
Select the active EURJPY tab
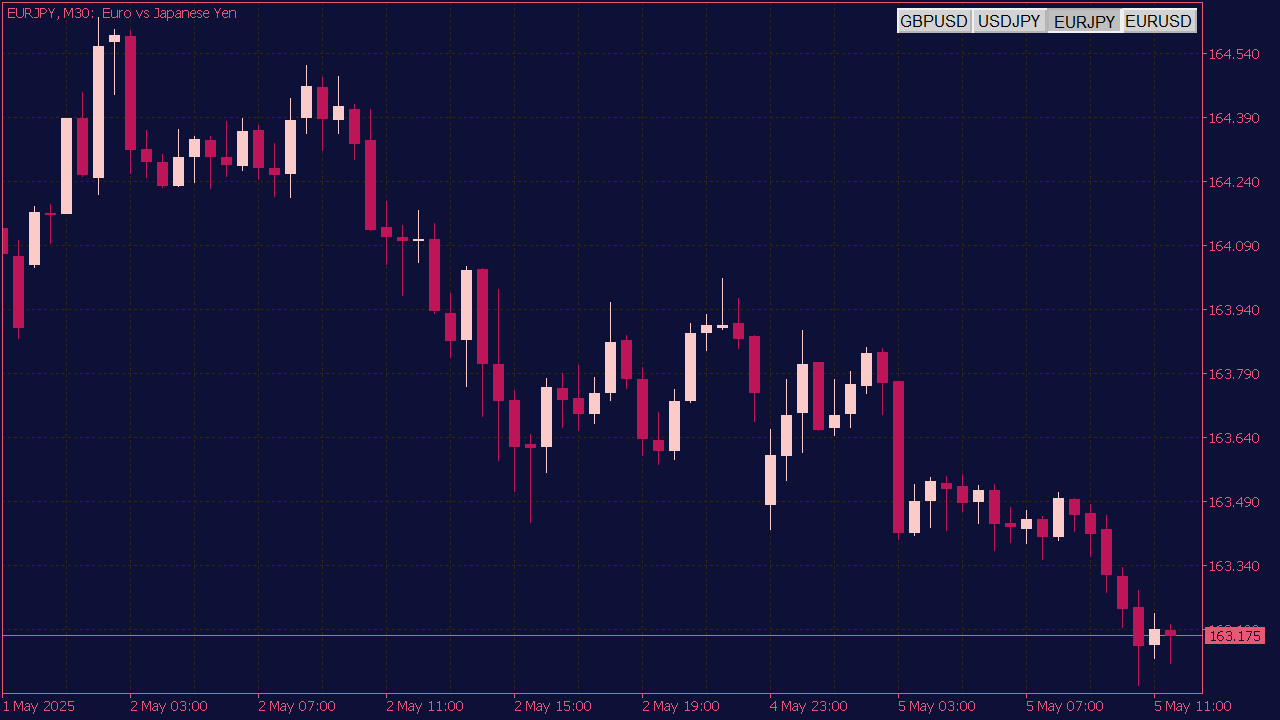[x=1083, y=20]
